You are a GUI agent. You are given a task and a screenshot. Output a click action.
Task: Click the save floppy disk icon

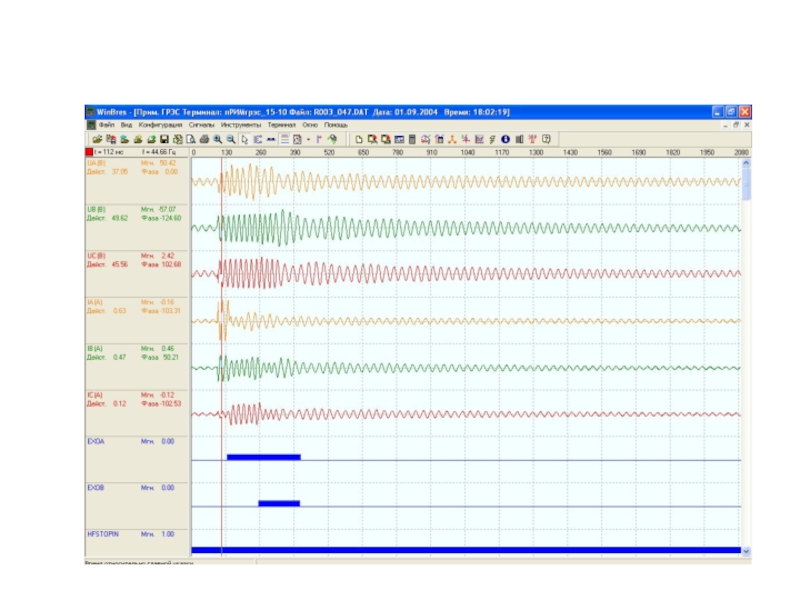pyautogui.click(x=164, y=138)
